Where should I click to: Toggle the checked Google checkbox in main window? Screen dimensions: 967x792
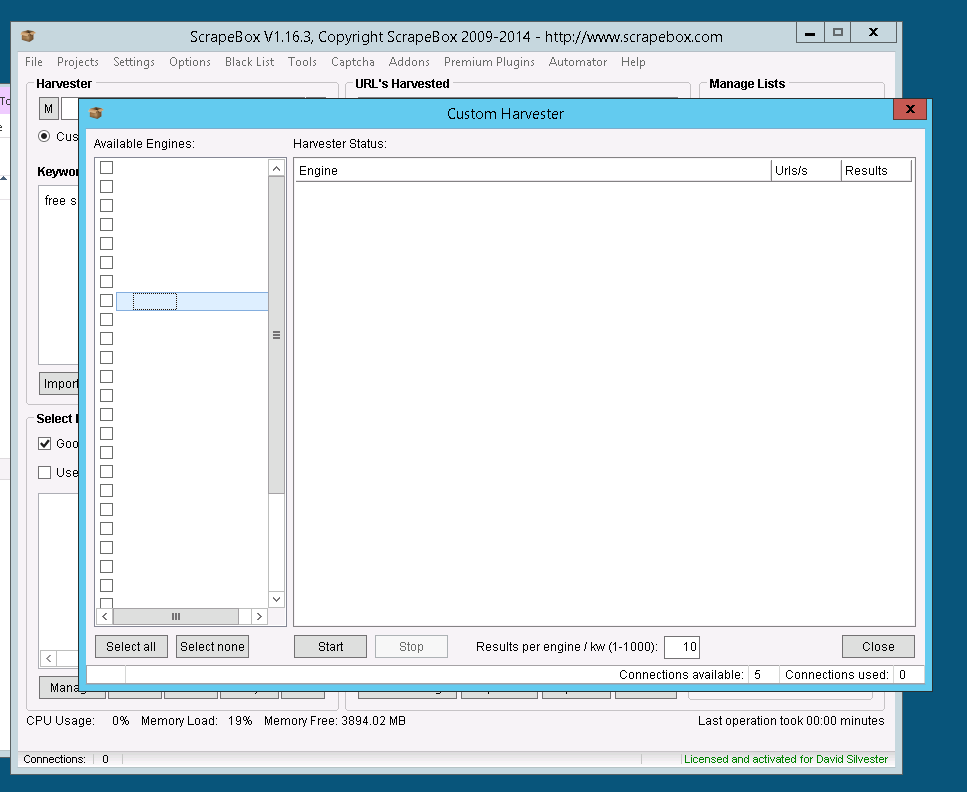[x=44, y=443]
